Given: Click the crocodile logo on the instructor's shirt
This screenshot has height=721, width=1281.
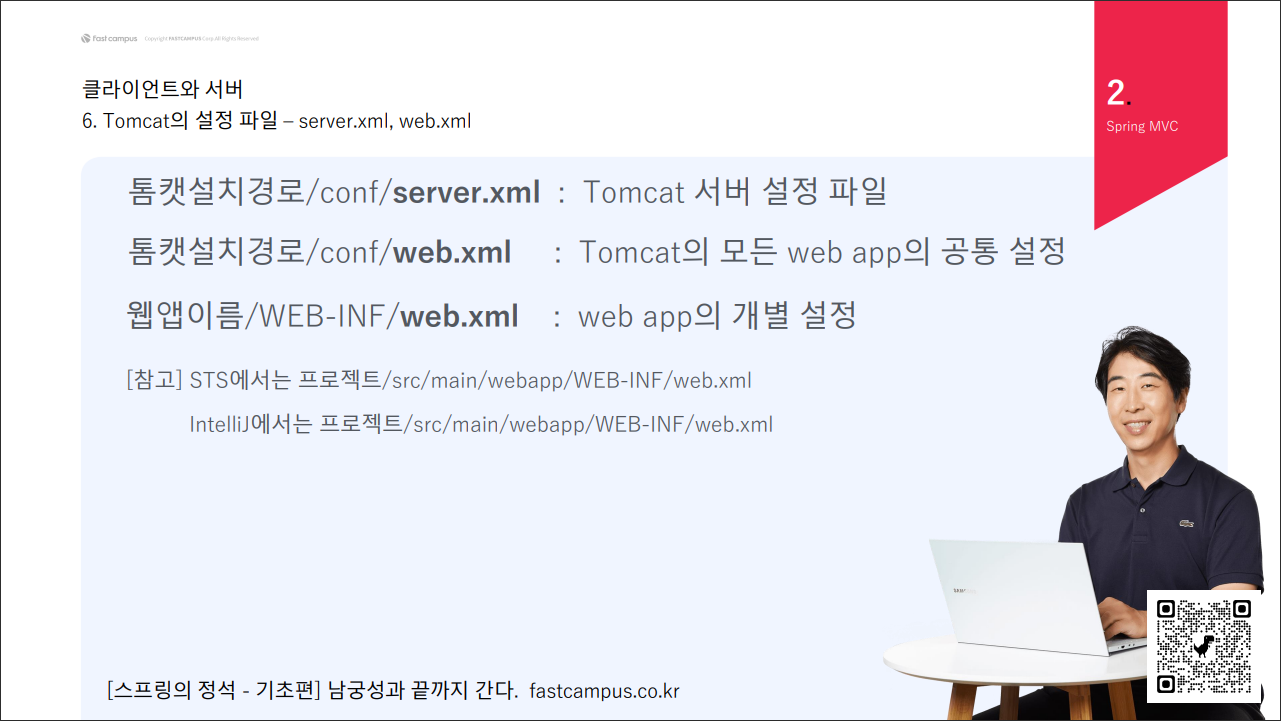Looking at the screenshot, I should 1187,524.
